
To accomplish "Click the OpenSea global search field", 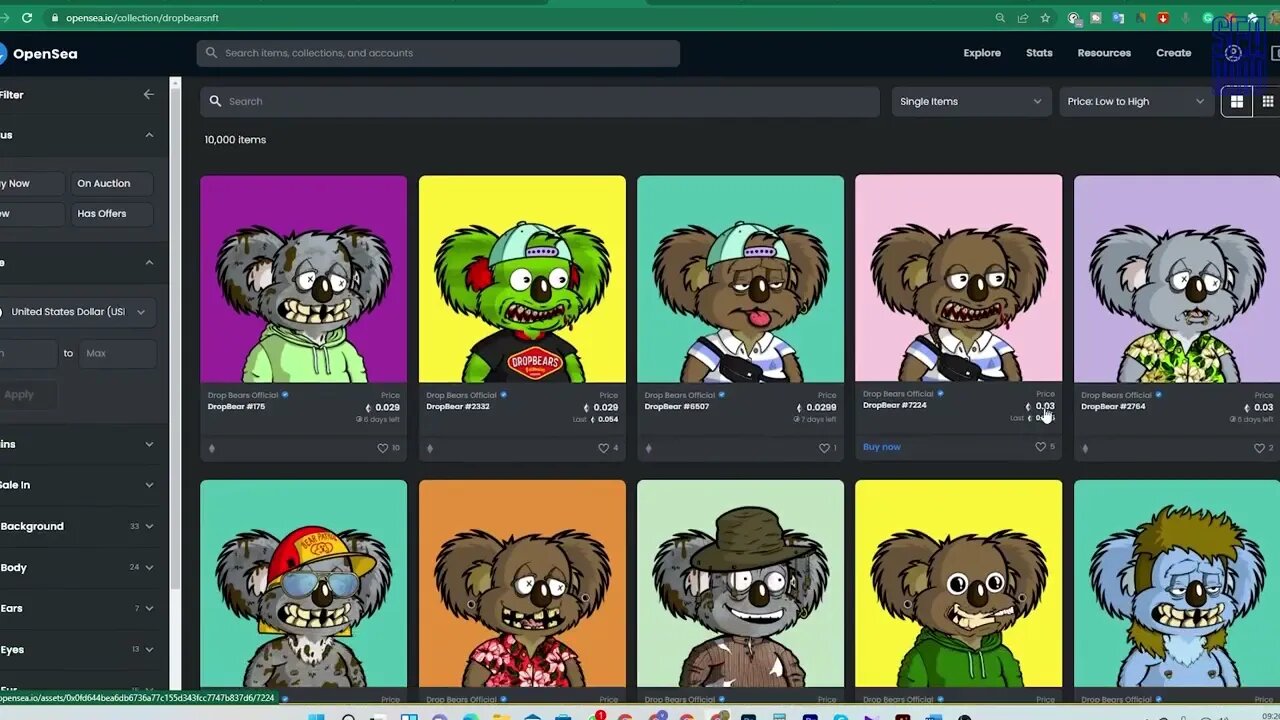I will 438,53.
